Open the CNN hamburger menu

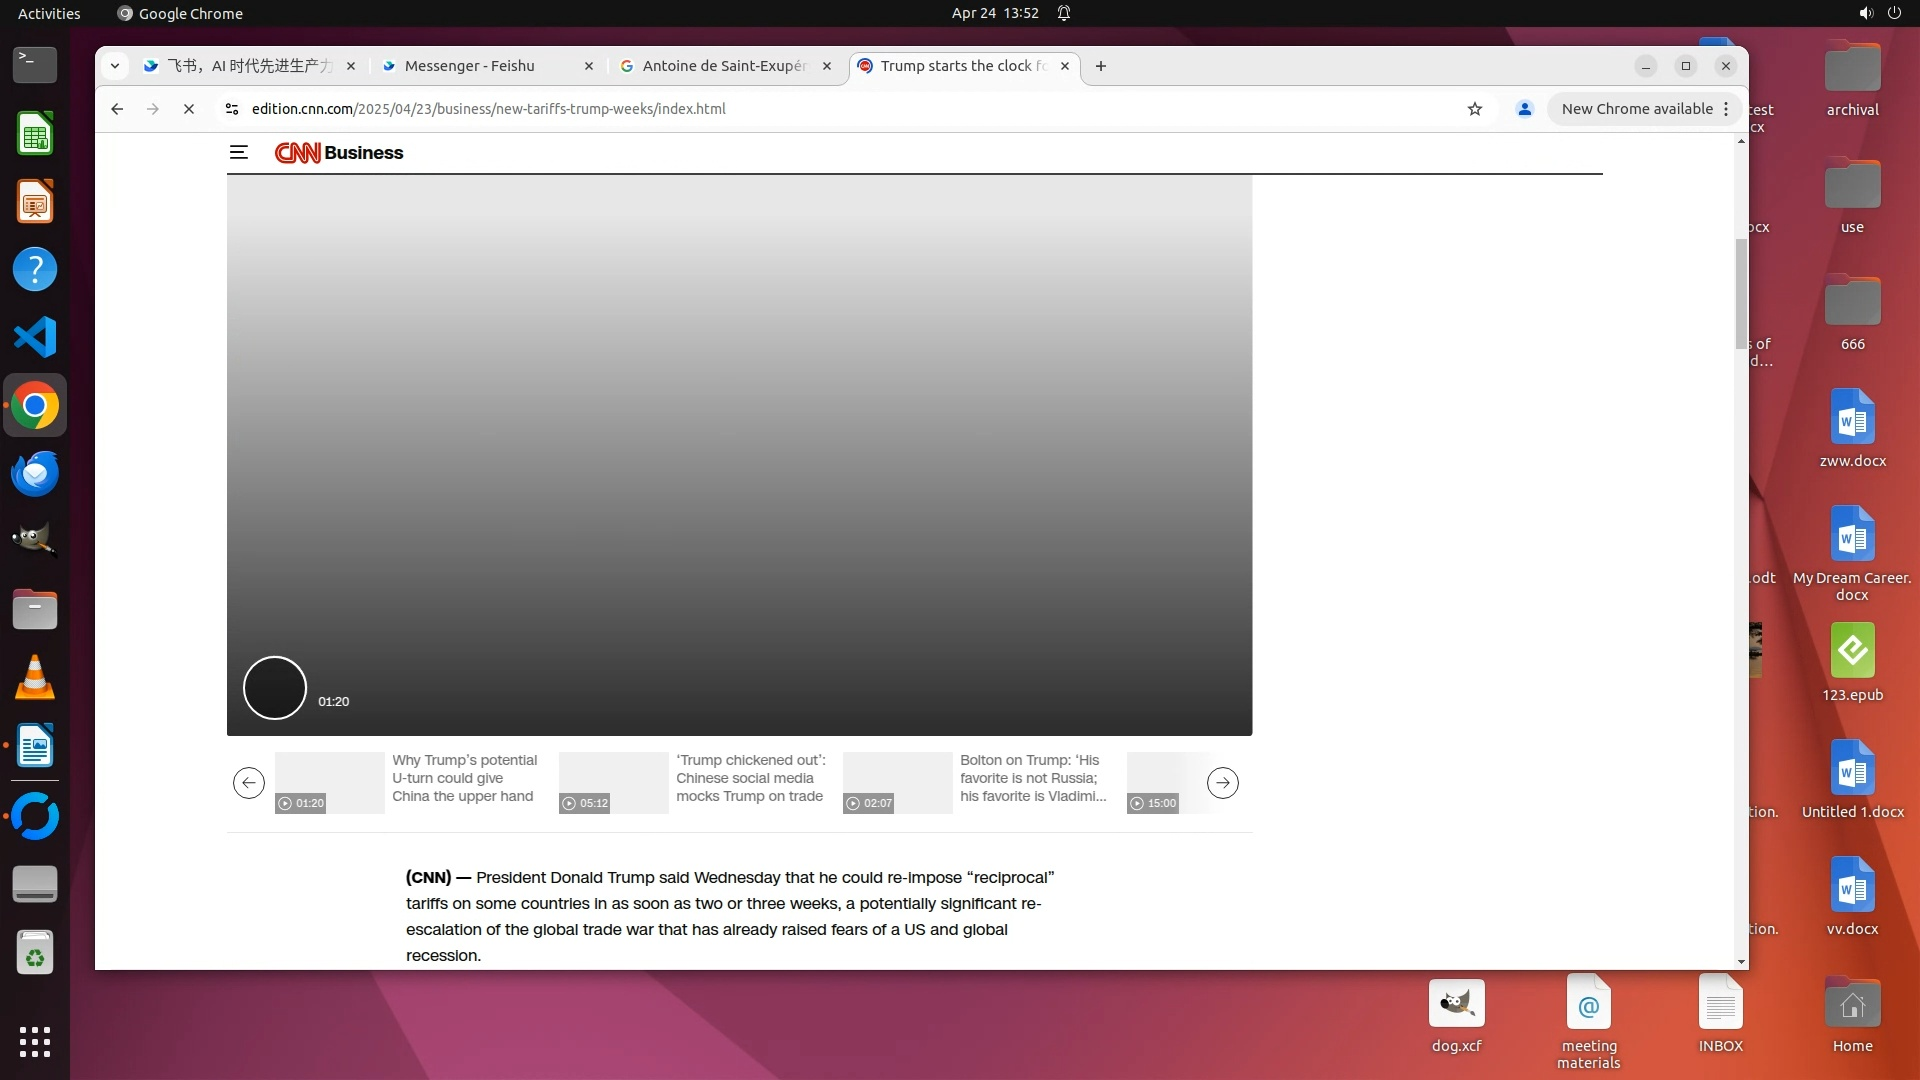[238, 153]
